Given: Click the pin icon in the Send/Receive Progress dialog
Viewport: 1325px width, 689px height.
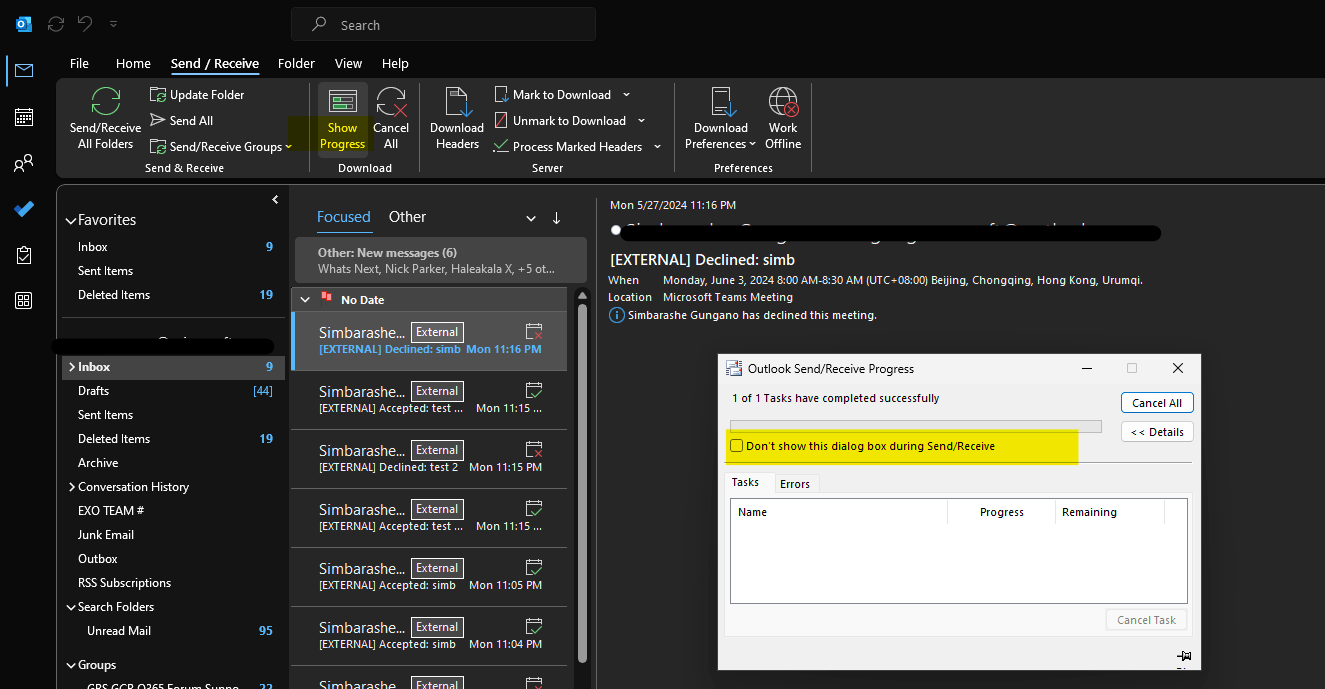Looking at the screenshot, I should [x=1184, y=656].
